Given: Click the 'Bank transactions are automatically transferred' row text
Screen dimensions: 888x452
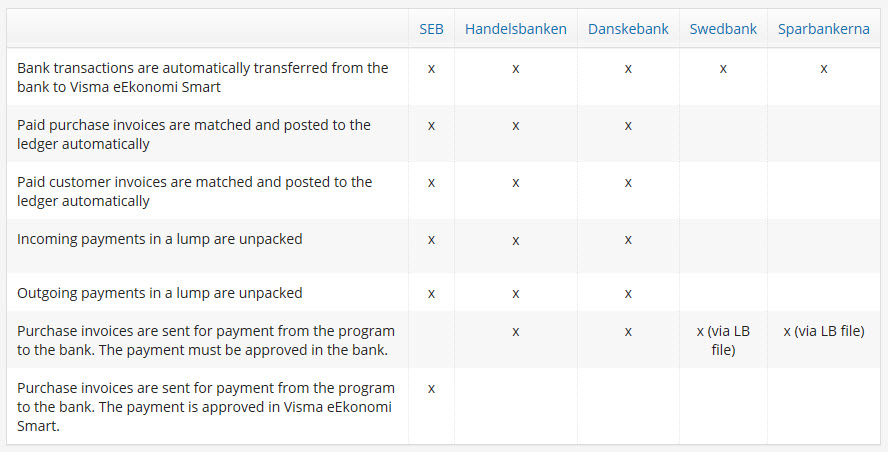Looking at the screenshot, I should pos(202,77).
